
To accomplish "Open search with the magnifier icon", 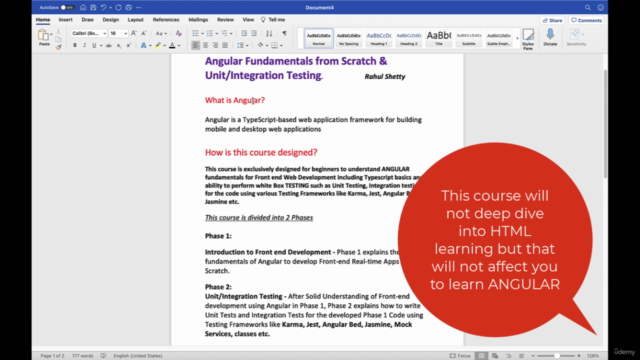I will point(588,7).
